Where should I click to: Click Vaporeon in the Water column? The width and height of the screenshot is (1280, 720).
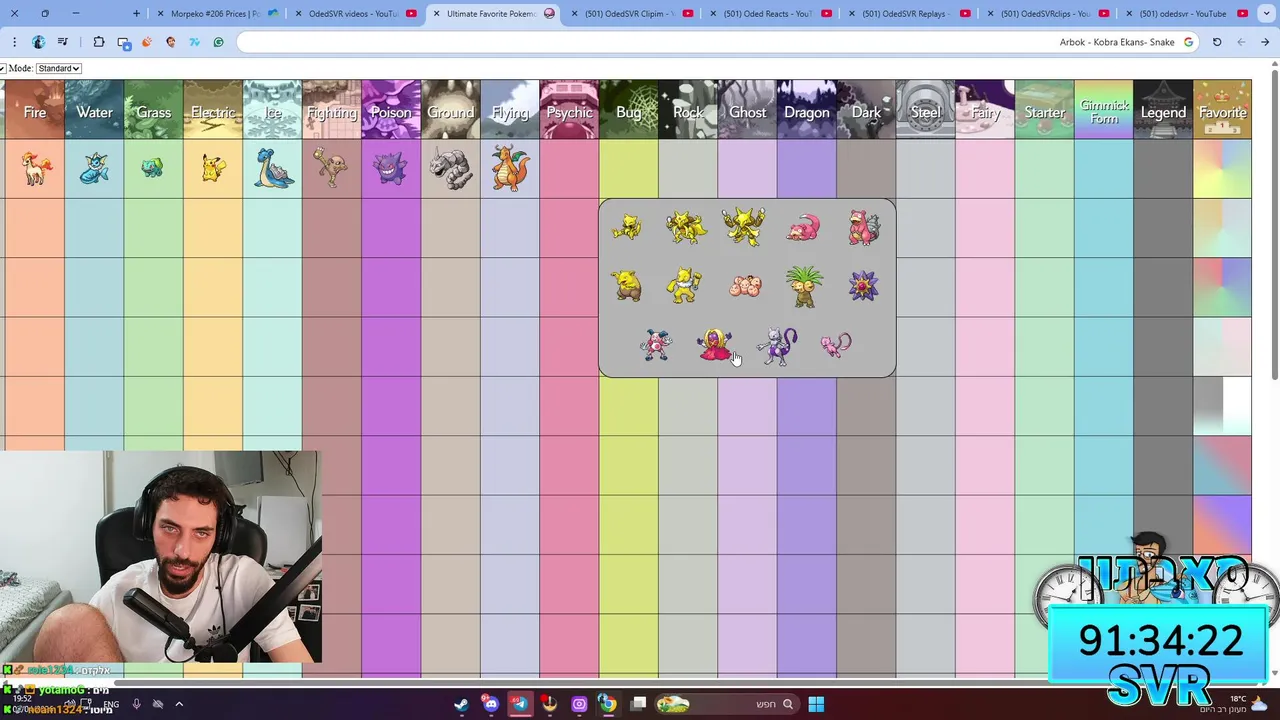94,169
